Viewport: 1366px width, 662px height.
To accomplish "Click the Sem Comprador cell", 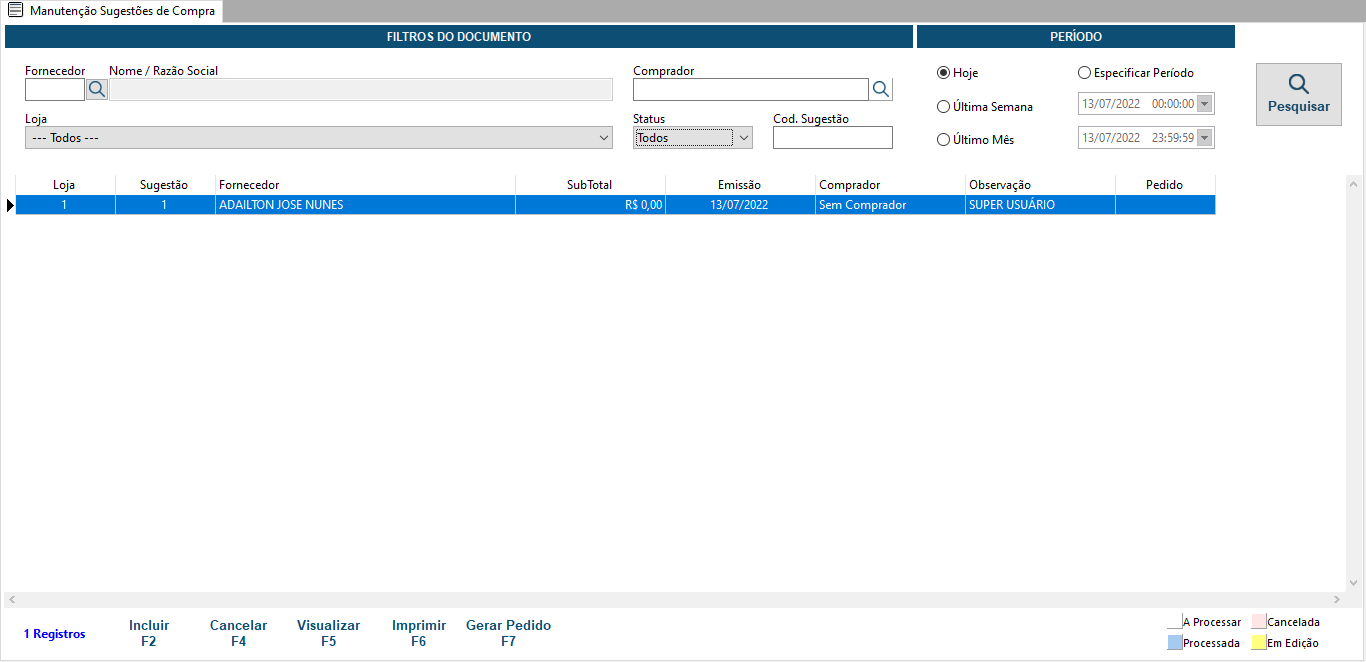I will pyautogui.click(x=890, y=205).
